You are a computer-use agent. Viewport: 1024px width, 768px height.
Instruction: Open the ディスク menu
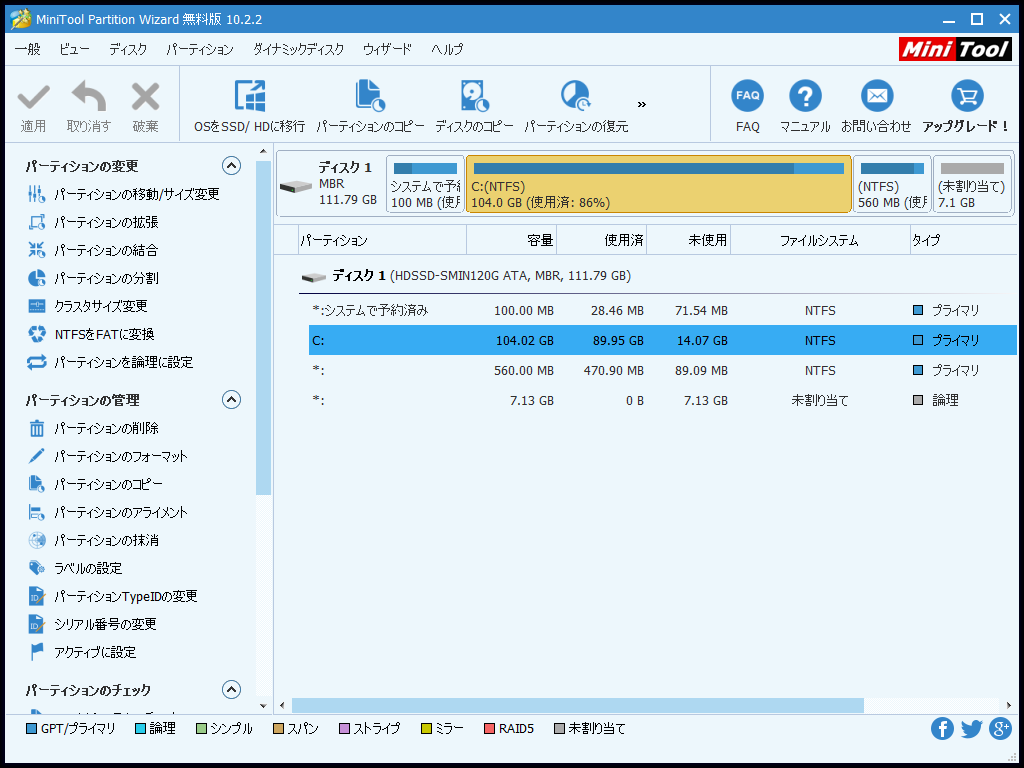tap(128, 49)
